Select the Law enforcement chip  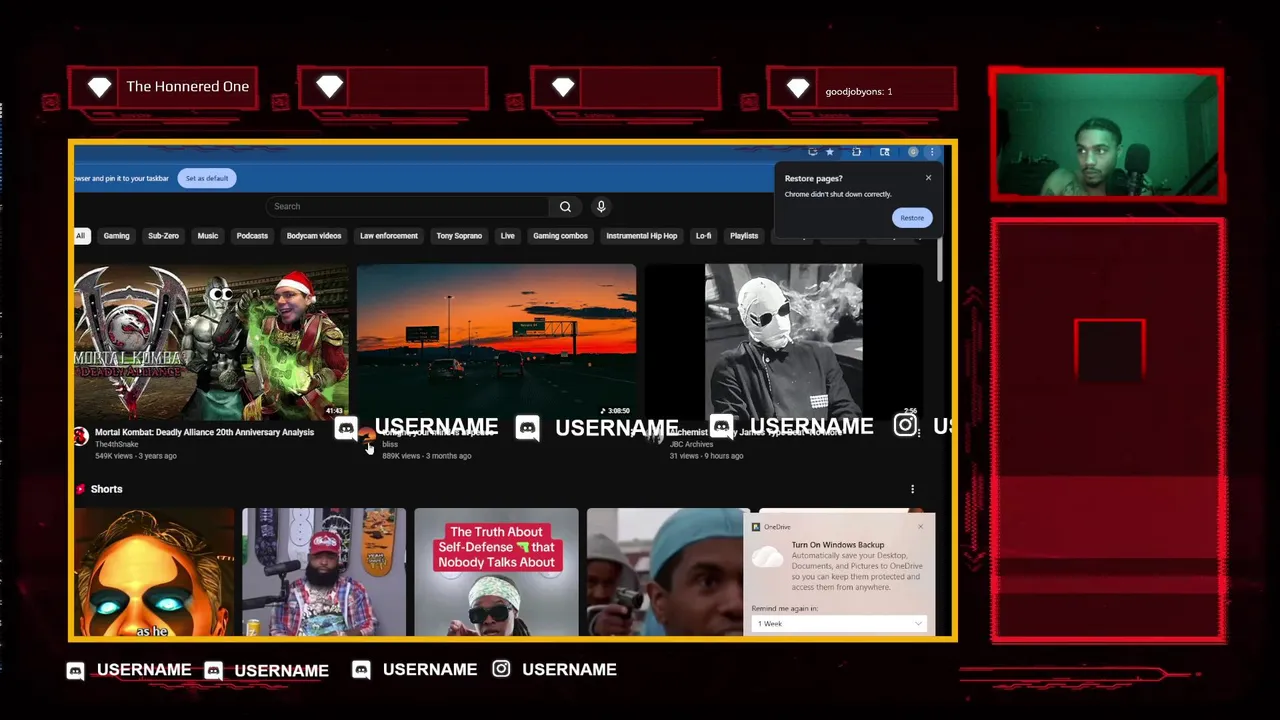pyautogui.click(x=389, y=236)
